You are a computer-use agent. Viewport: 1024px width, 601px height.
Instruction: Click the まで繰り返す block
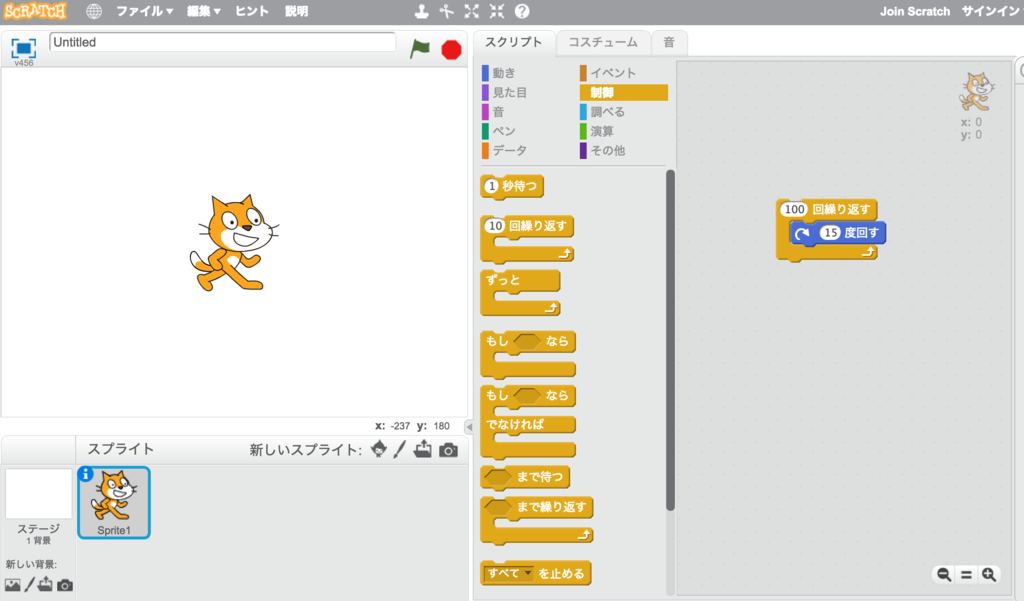[536, 520]
